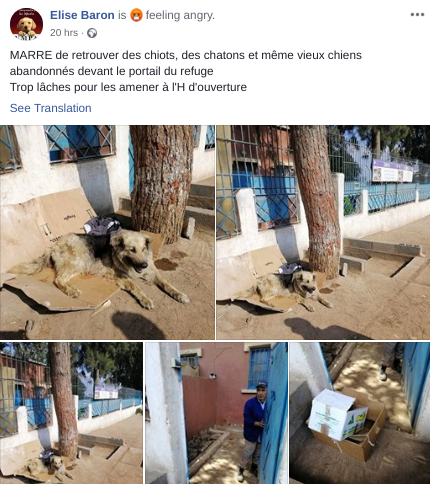Image resolution: width=430 pixels, height=484 pixels.
Task: Click the blue gate door in the man's photo
Action: [273, 413]
